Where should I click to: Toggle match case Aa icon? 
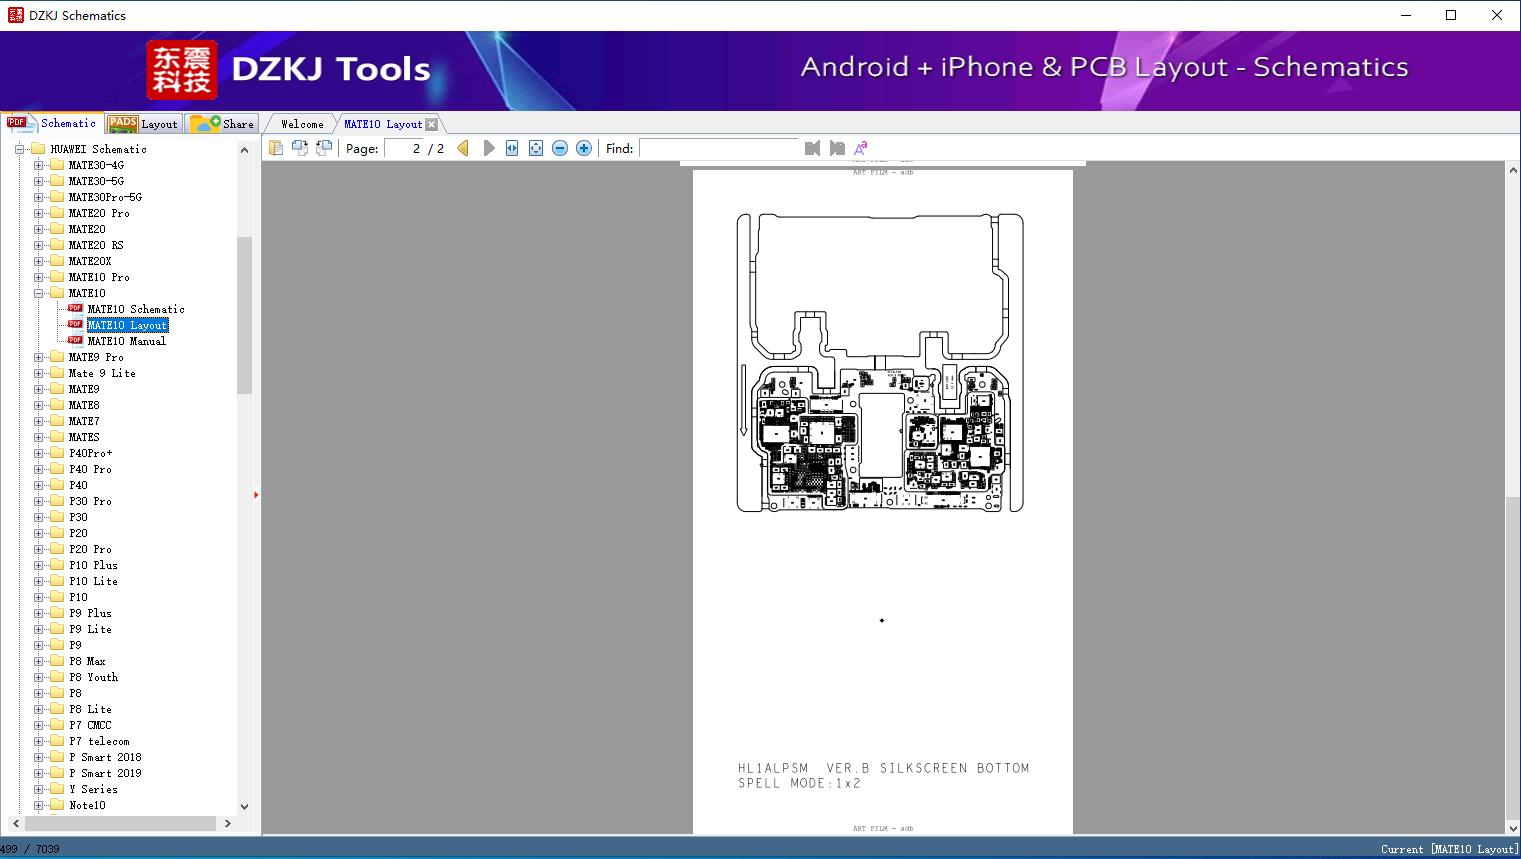pos(861,148)
